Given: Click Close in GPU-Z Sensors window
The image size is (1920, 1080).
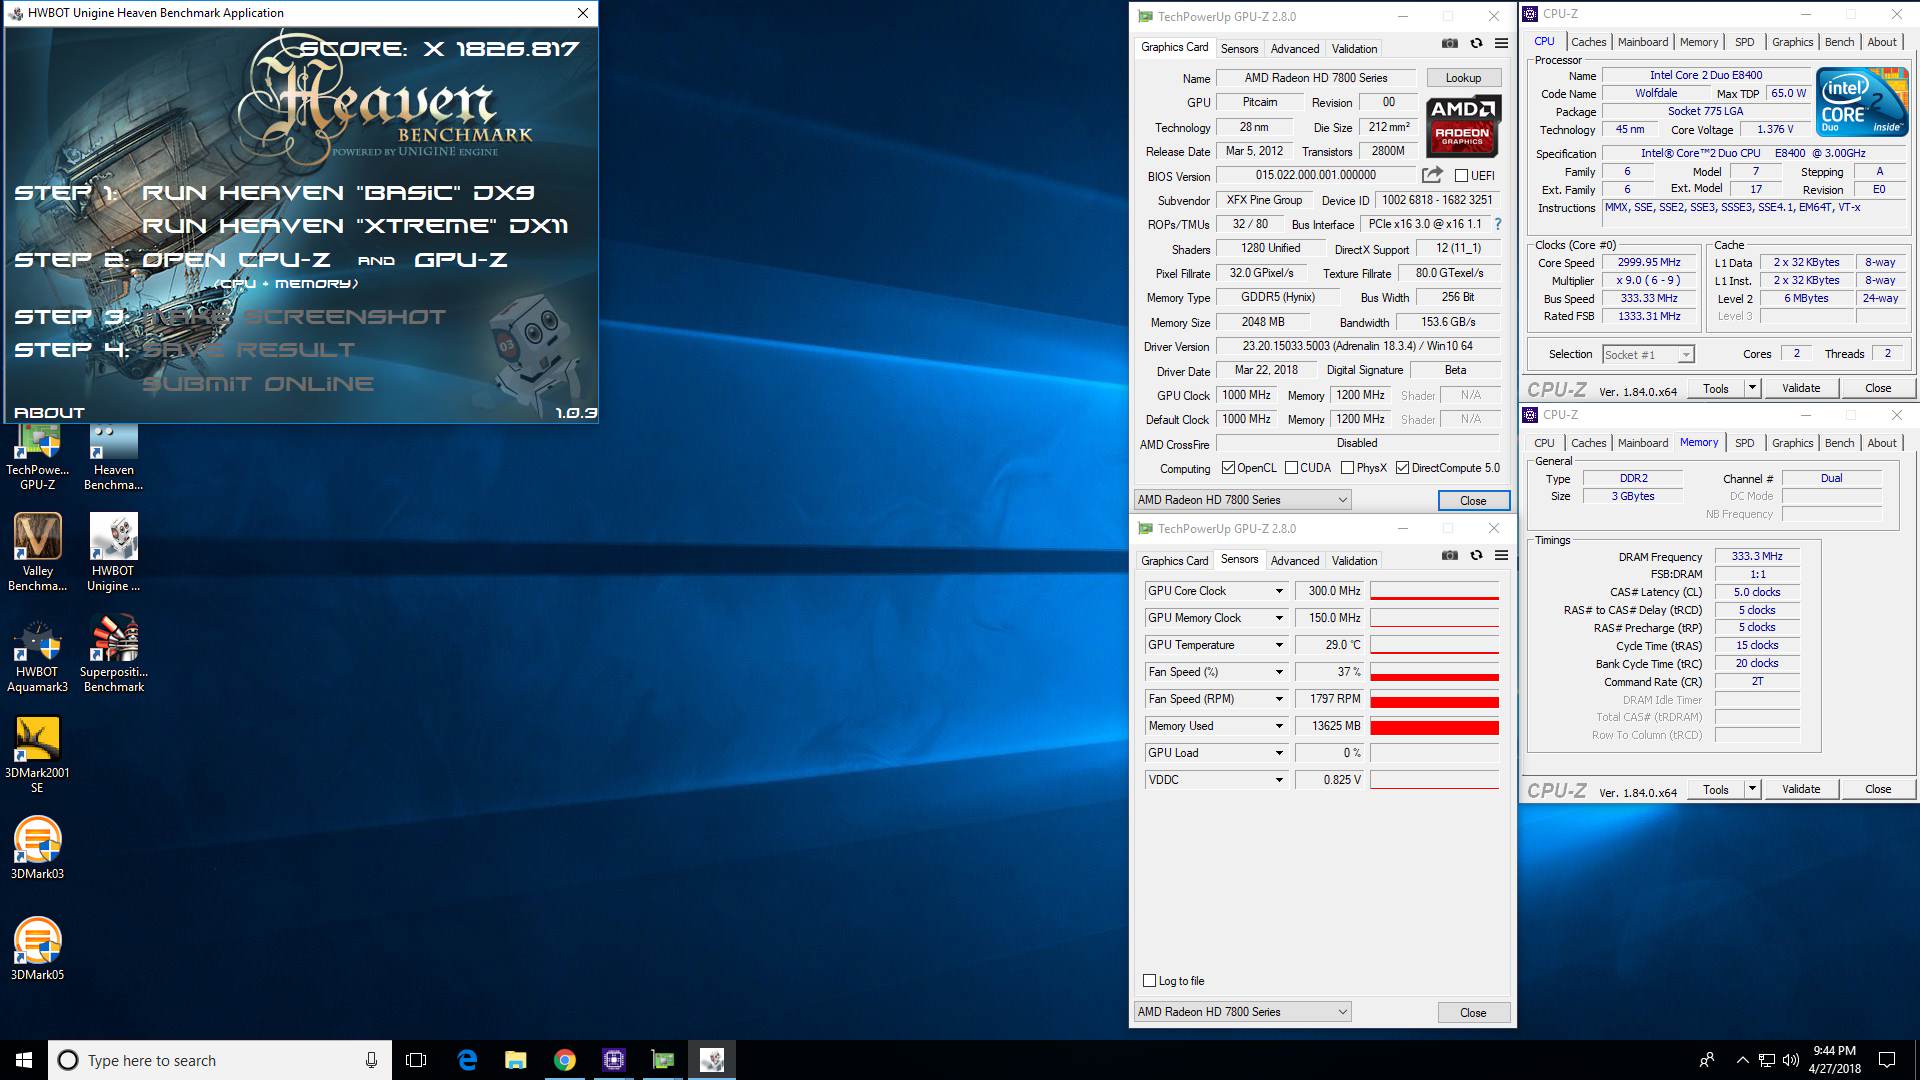Looking at the screenshot, I should [1473, 1012].
